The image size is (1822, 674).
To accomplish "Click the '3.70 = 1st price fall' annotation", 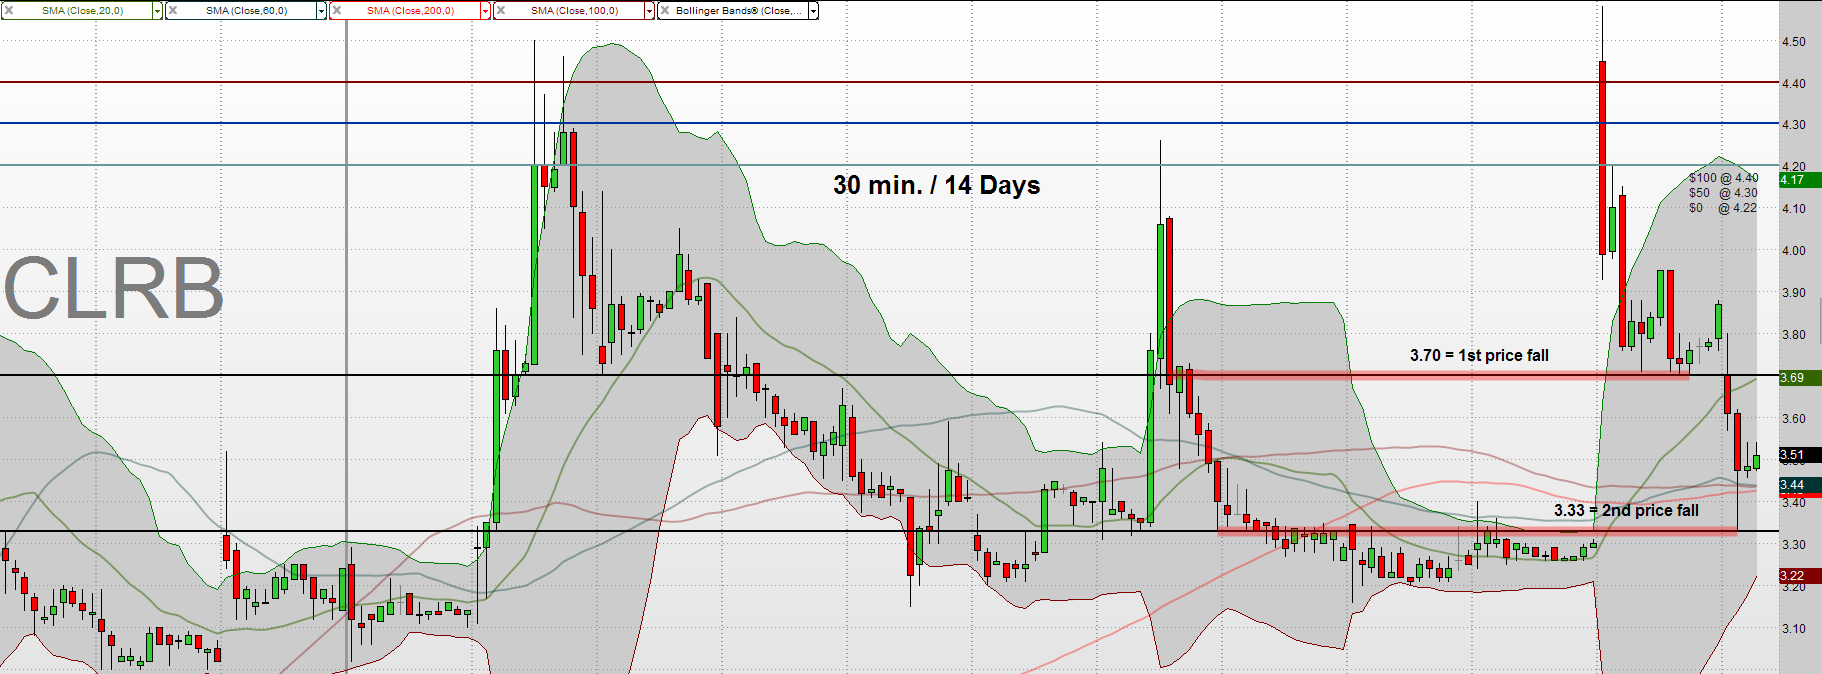I will click(1479, 355).
